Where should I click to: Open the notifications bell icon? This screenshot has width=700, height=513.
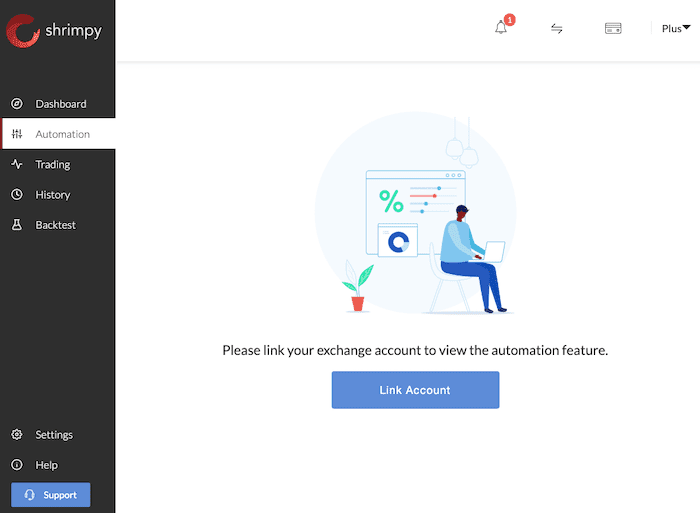click(501, 28)
